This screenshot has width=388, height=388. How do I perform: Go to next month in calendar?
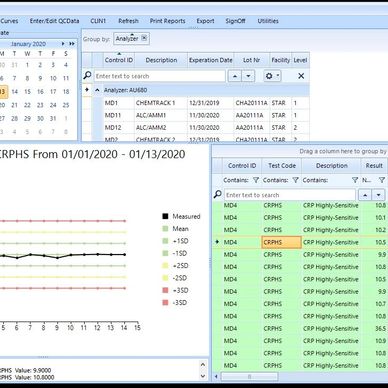coord(63,44)
